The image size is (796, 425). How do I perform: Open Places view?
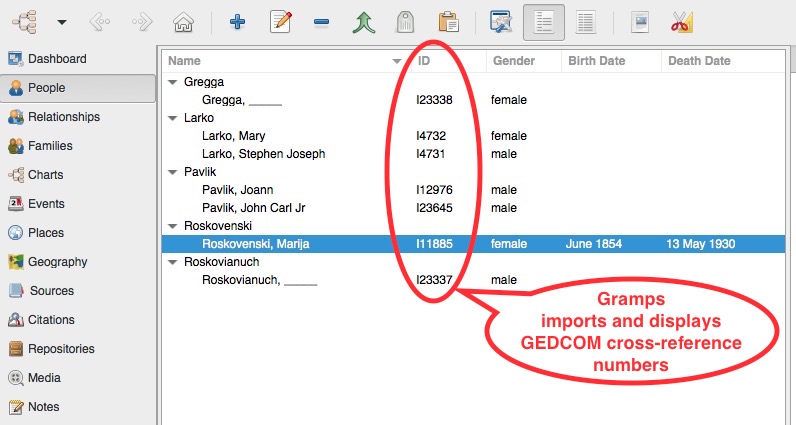(x=78, y=233)
